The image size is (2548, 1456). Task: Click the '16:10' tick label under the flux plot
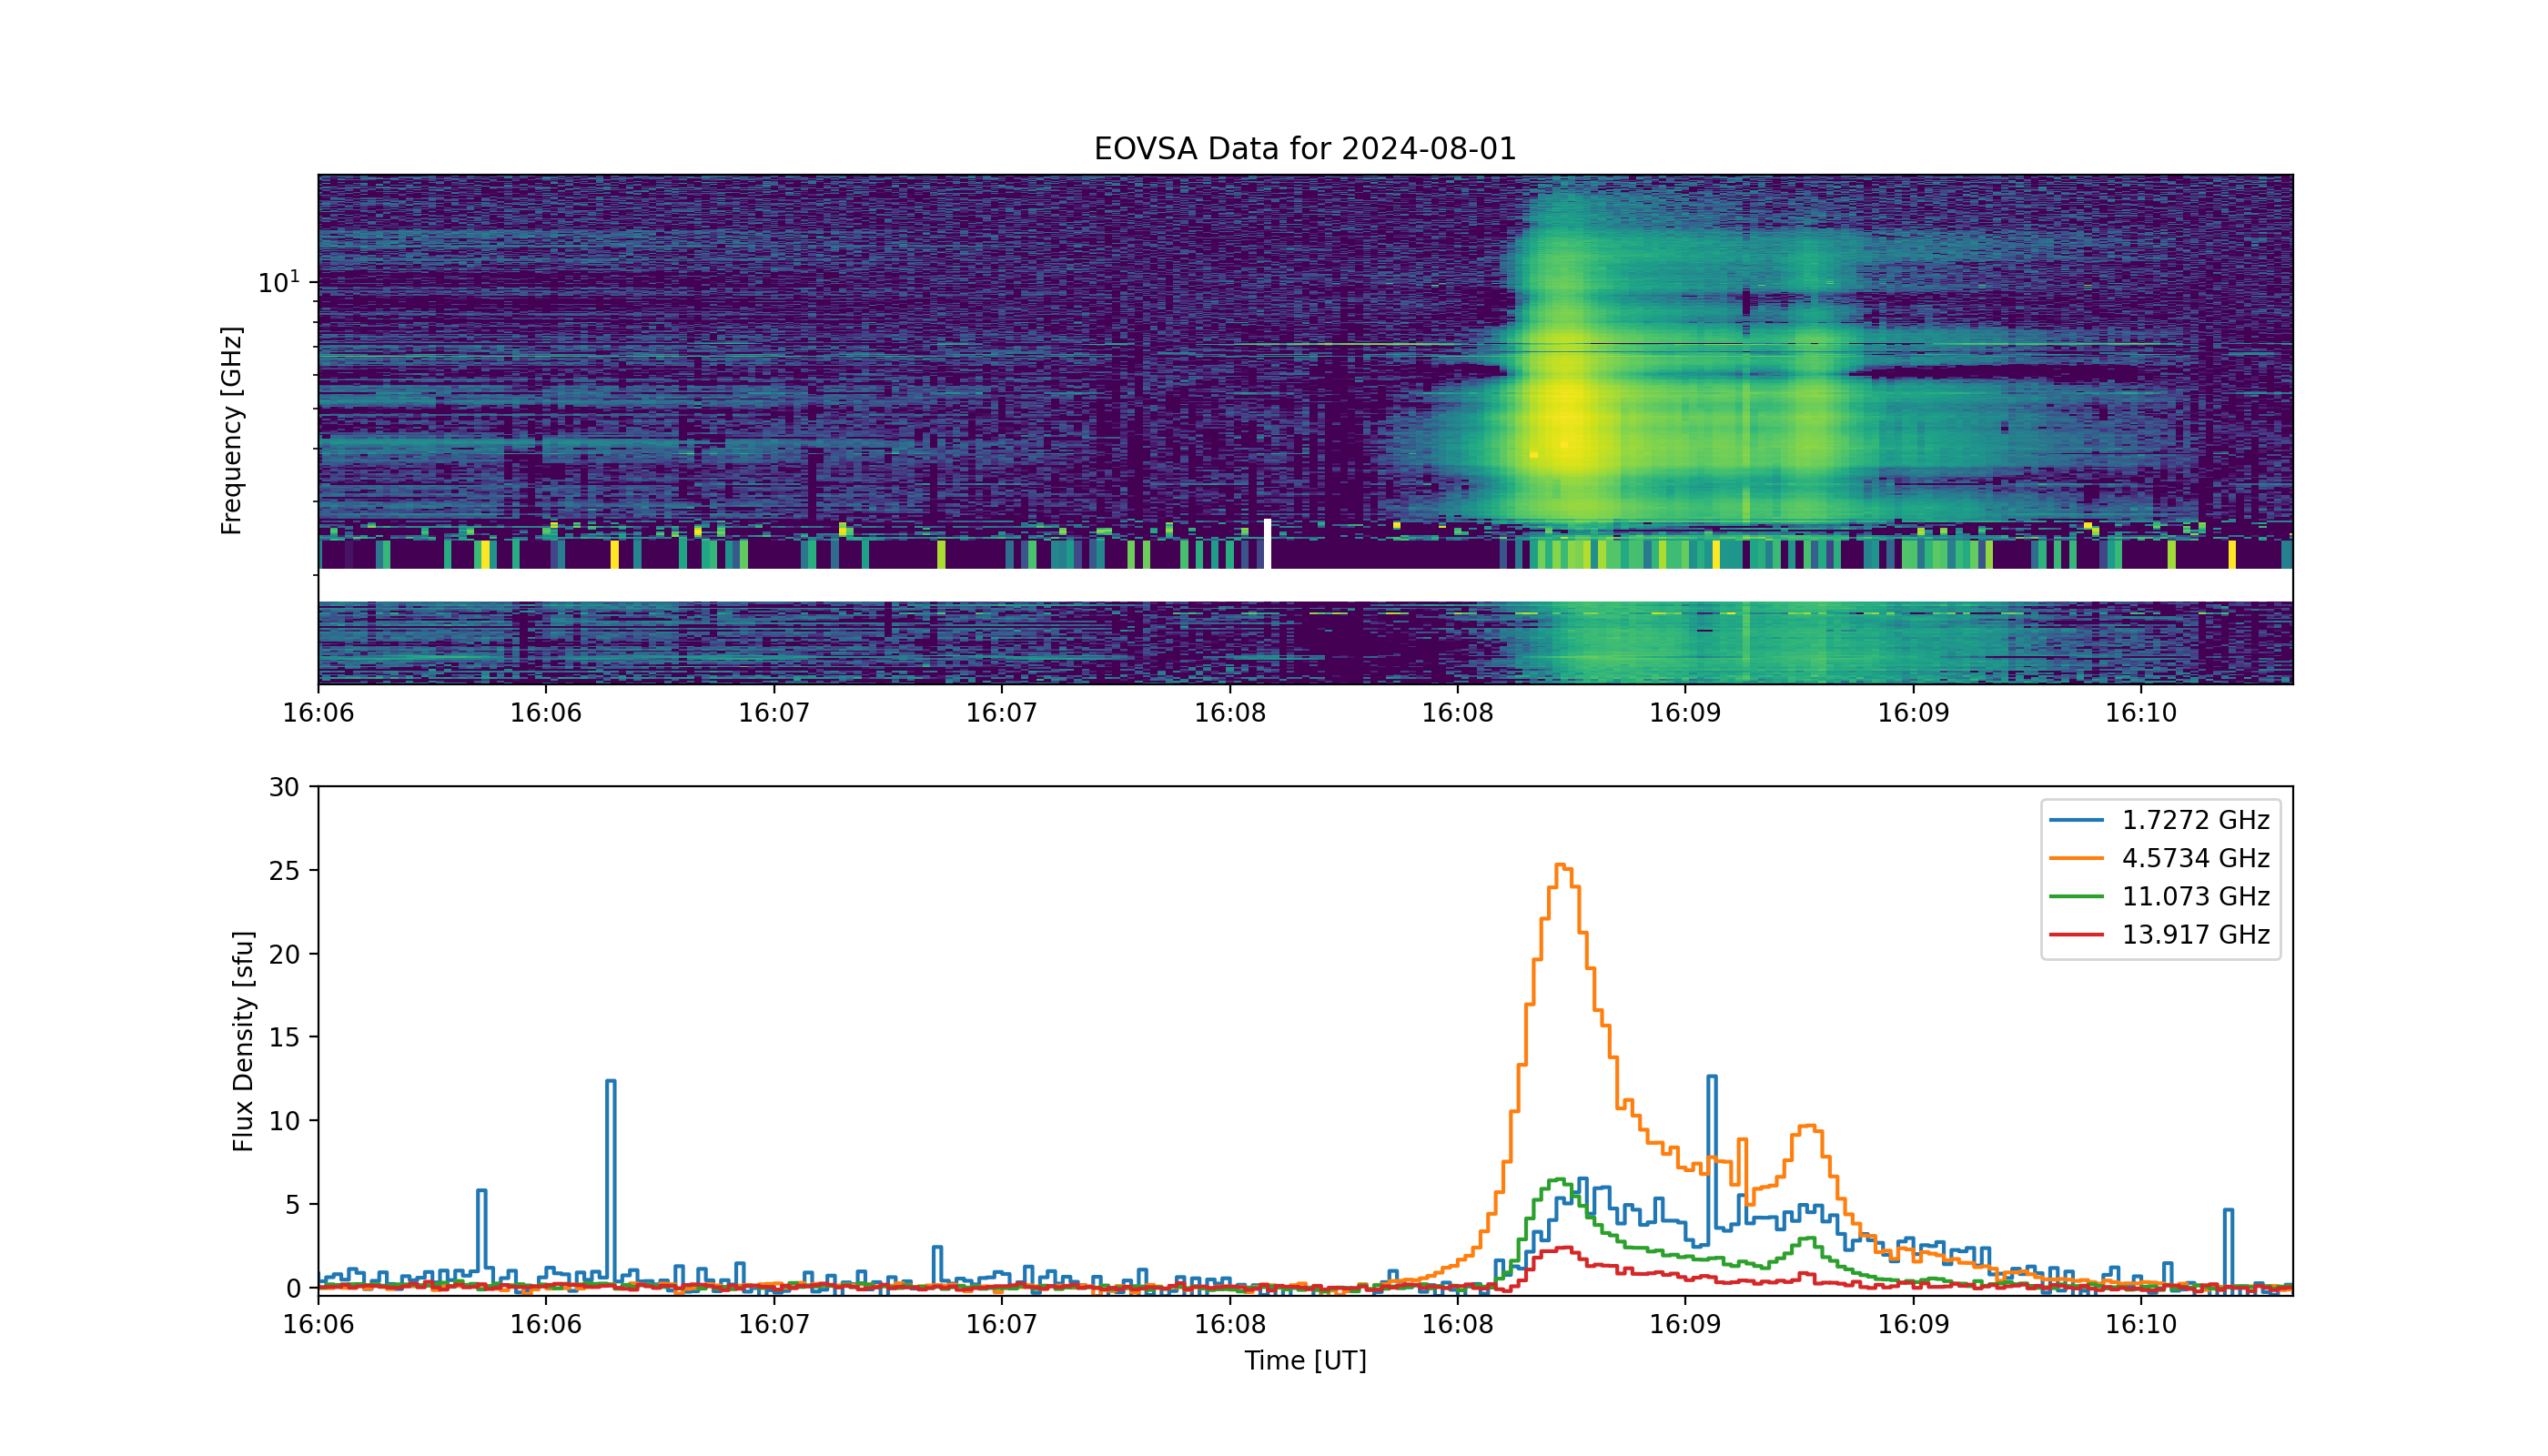coord(2141,1324)
